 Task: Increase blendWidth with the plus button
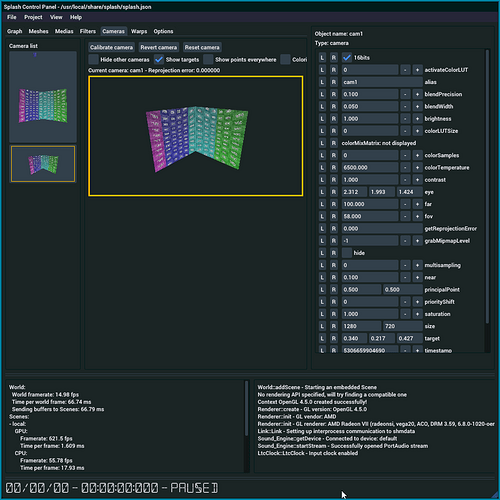coord(417,106)
